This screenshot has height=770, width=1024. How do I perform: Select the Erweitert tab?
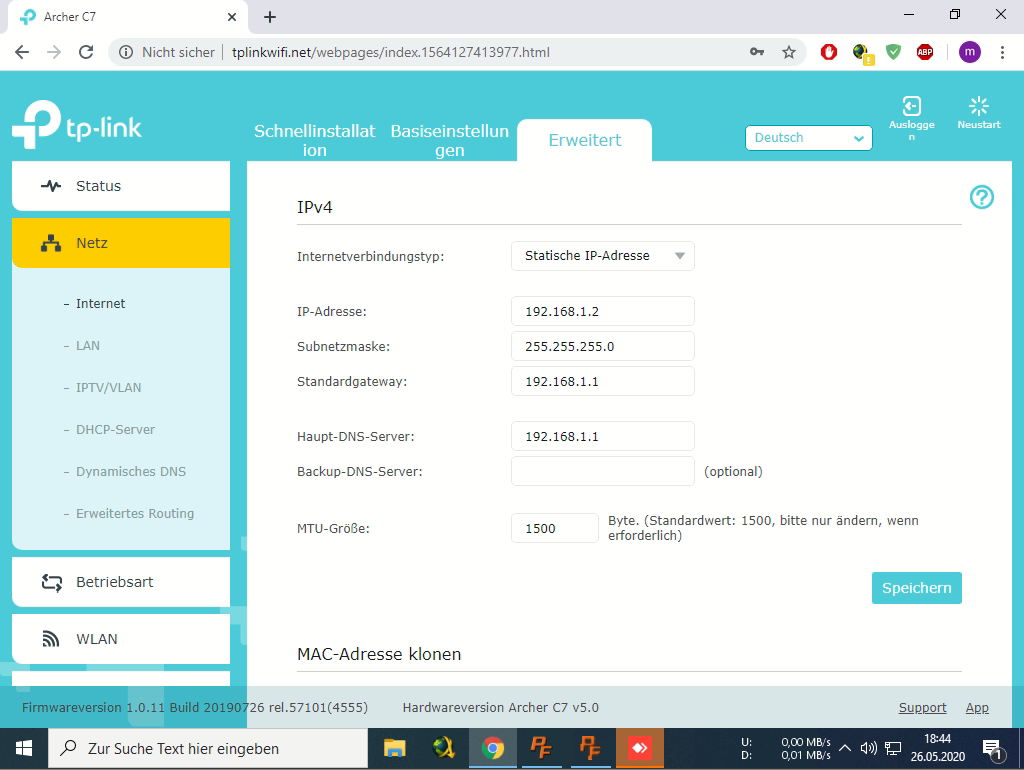click(x=584, y=140)
